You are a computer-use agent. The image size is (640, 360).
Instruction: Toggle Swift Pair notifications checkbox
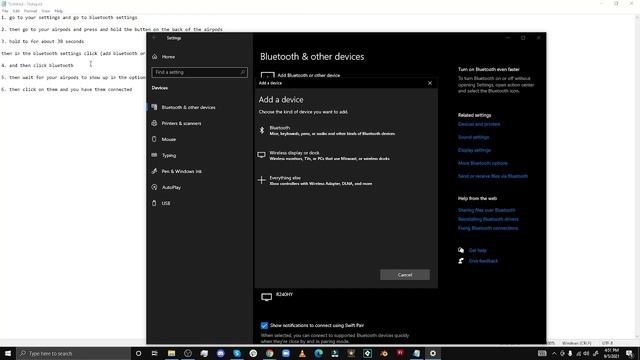[x=264, y=325]
